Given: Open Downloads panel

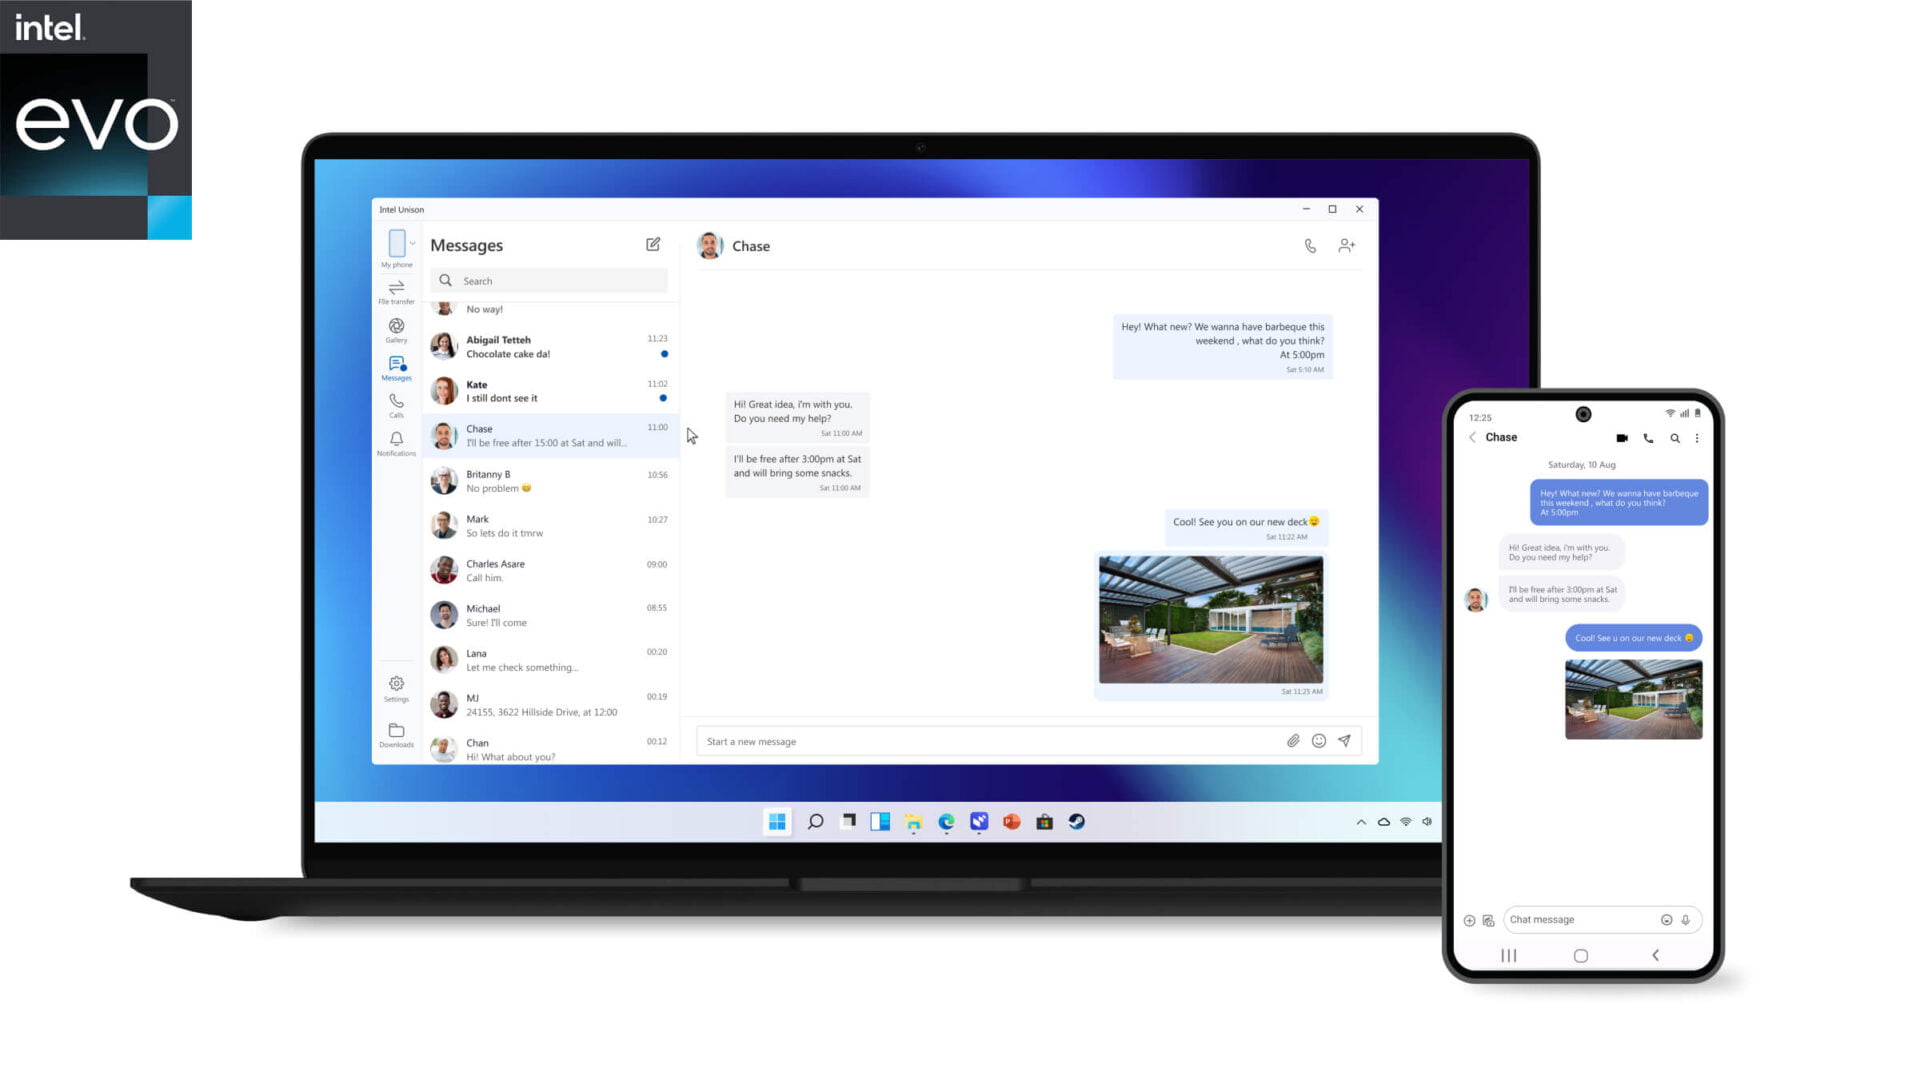Looking at the screenshot, I should 396,735.
